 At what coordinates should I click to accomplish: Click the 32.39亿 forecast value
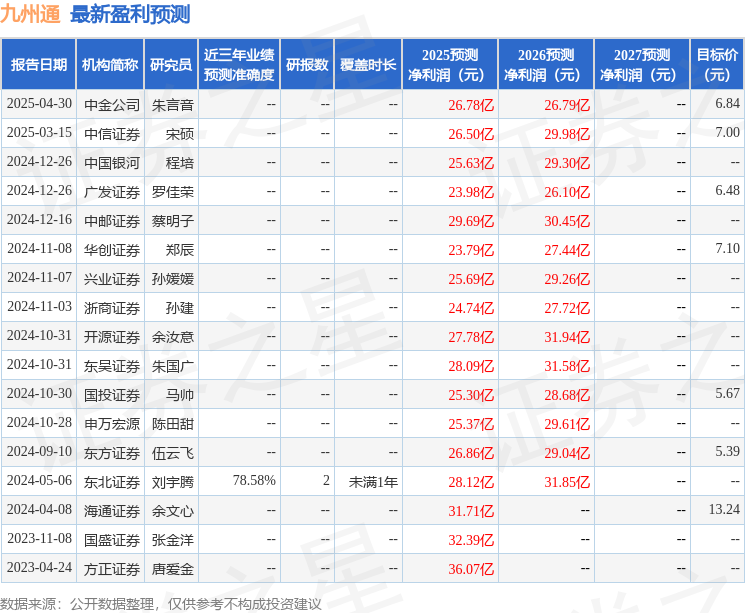tap(471, 540)
